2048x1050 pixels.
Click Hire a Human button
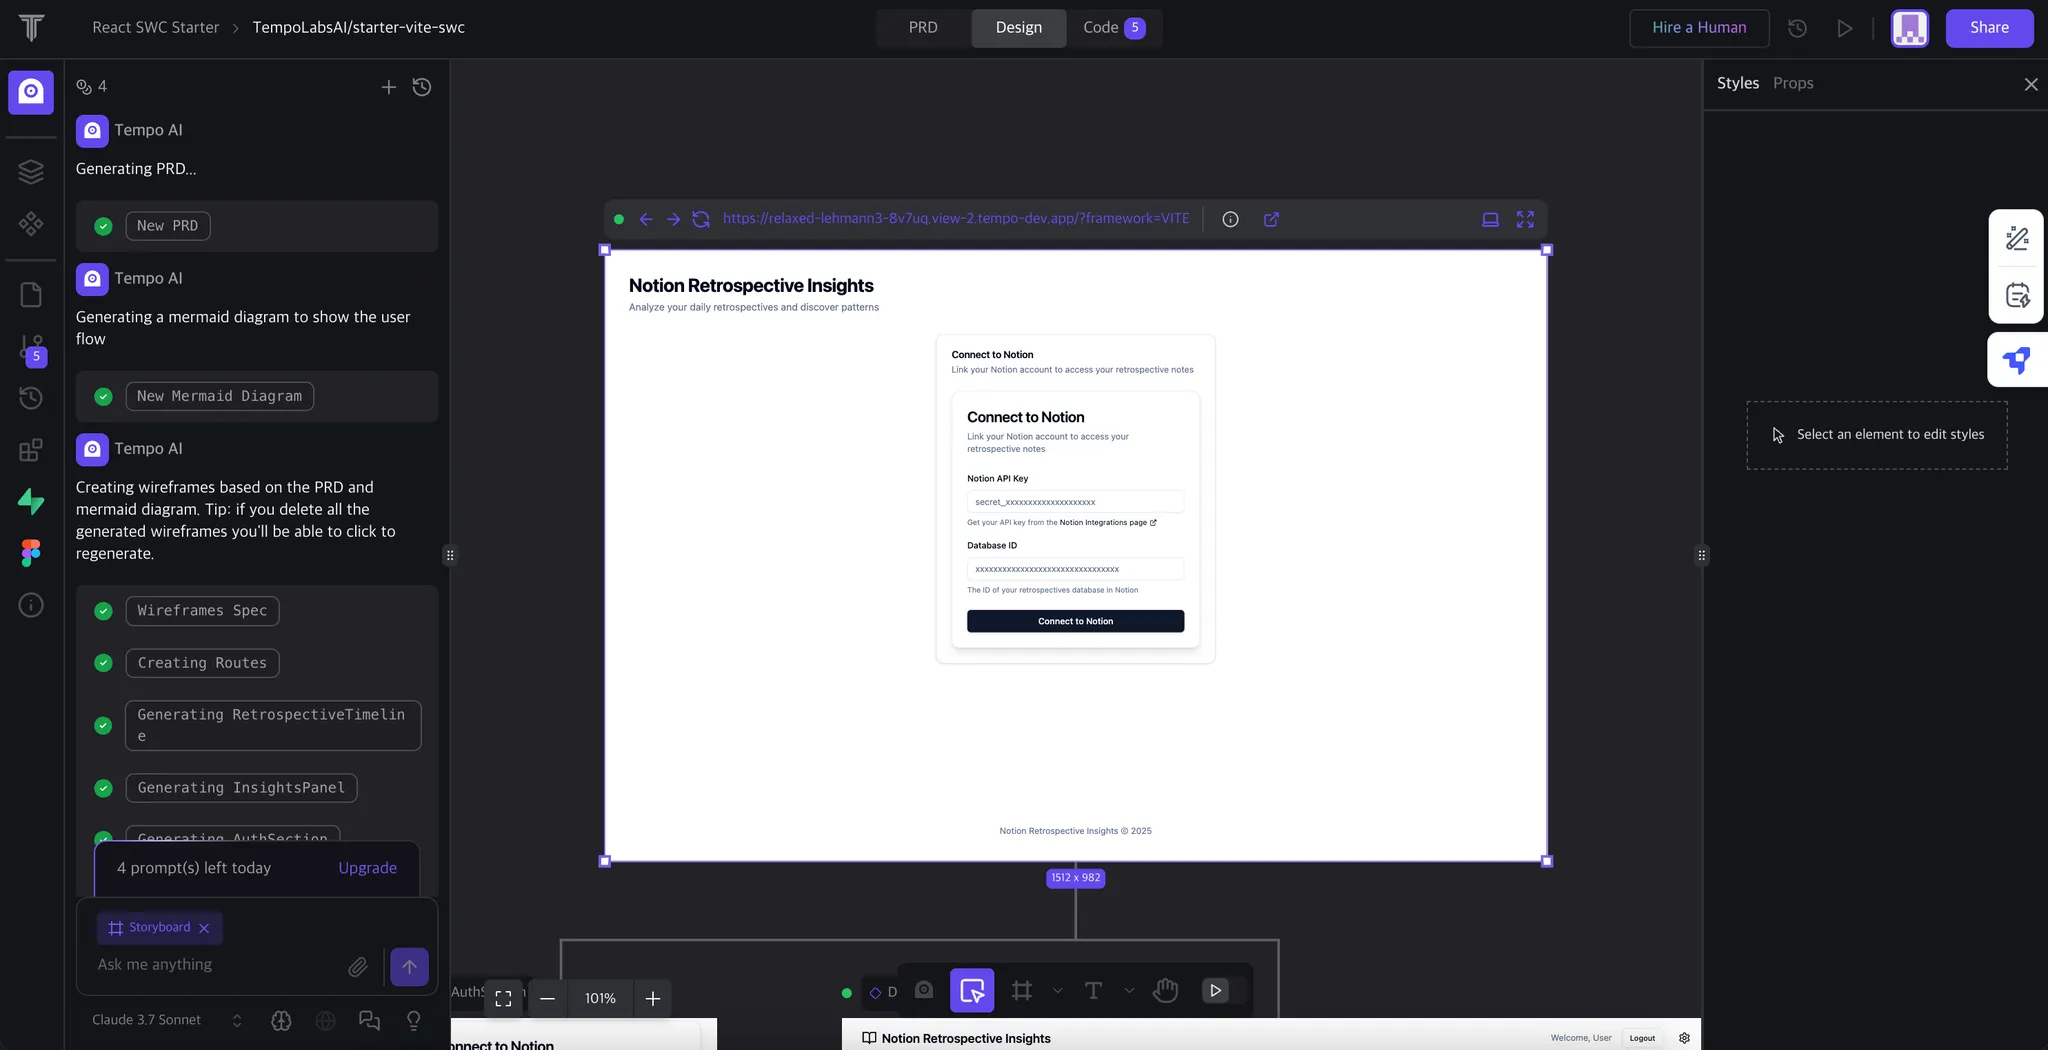pos(1699,28)
